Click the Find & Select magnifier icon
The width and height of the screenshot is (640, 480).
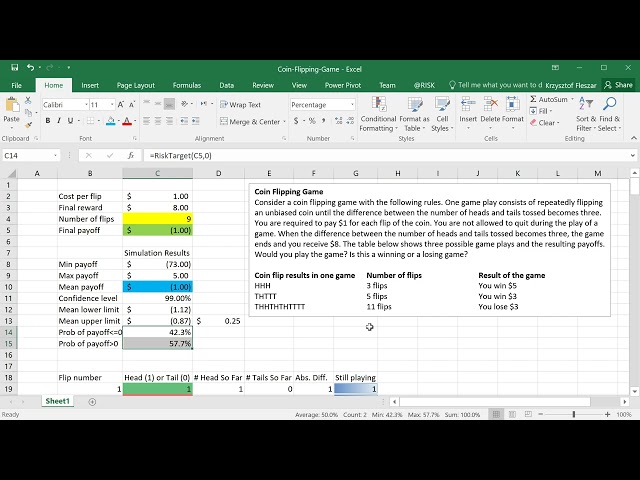click(x=609, y=104)
